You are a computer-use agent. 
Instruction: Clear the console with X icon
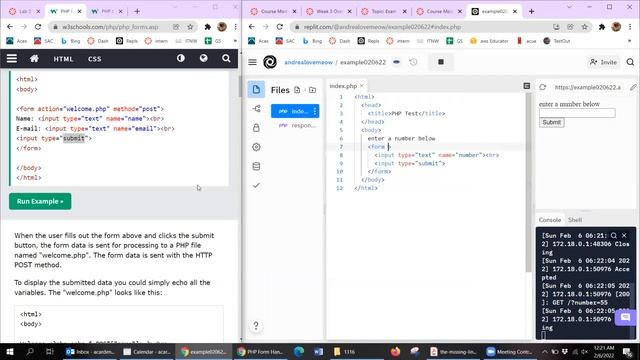pos(624,236)
